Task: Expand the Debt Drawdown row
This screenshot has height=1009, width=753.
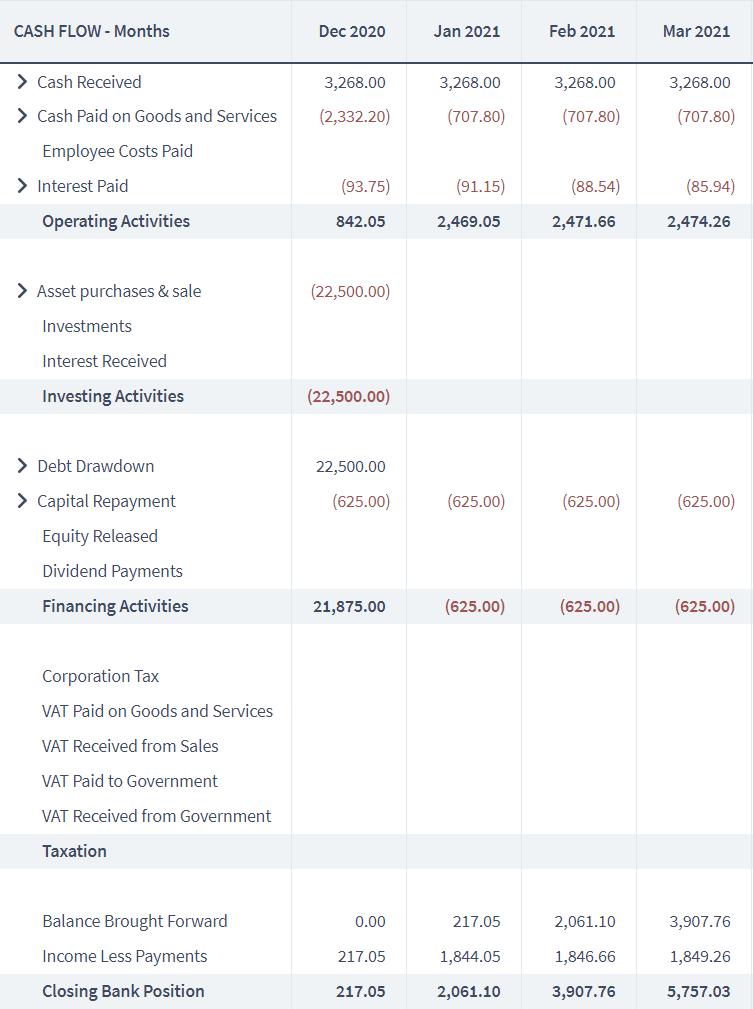Action: [x=23, y=466]
